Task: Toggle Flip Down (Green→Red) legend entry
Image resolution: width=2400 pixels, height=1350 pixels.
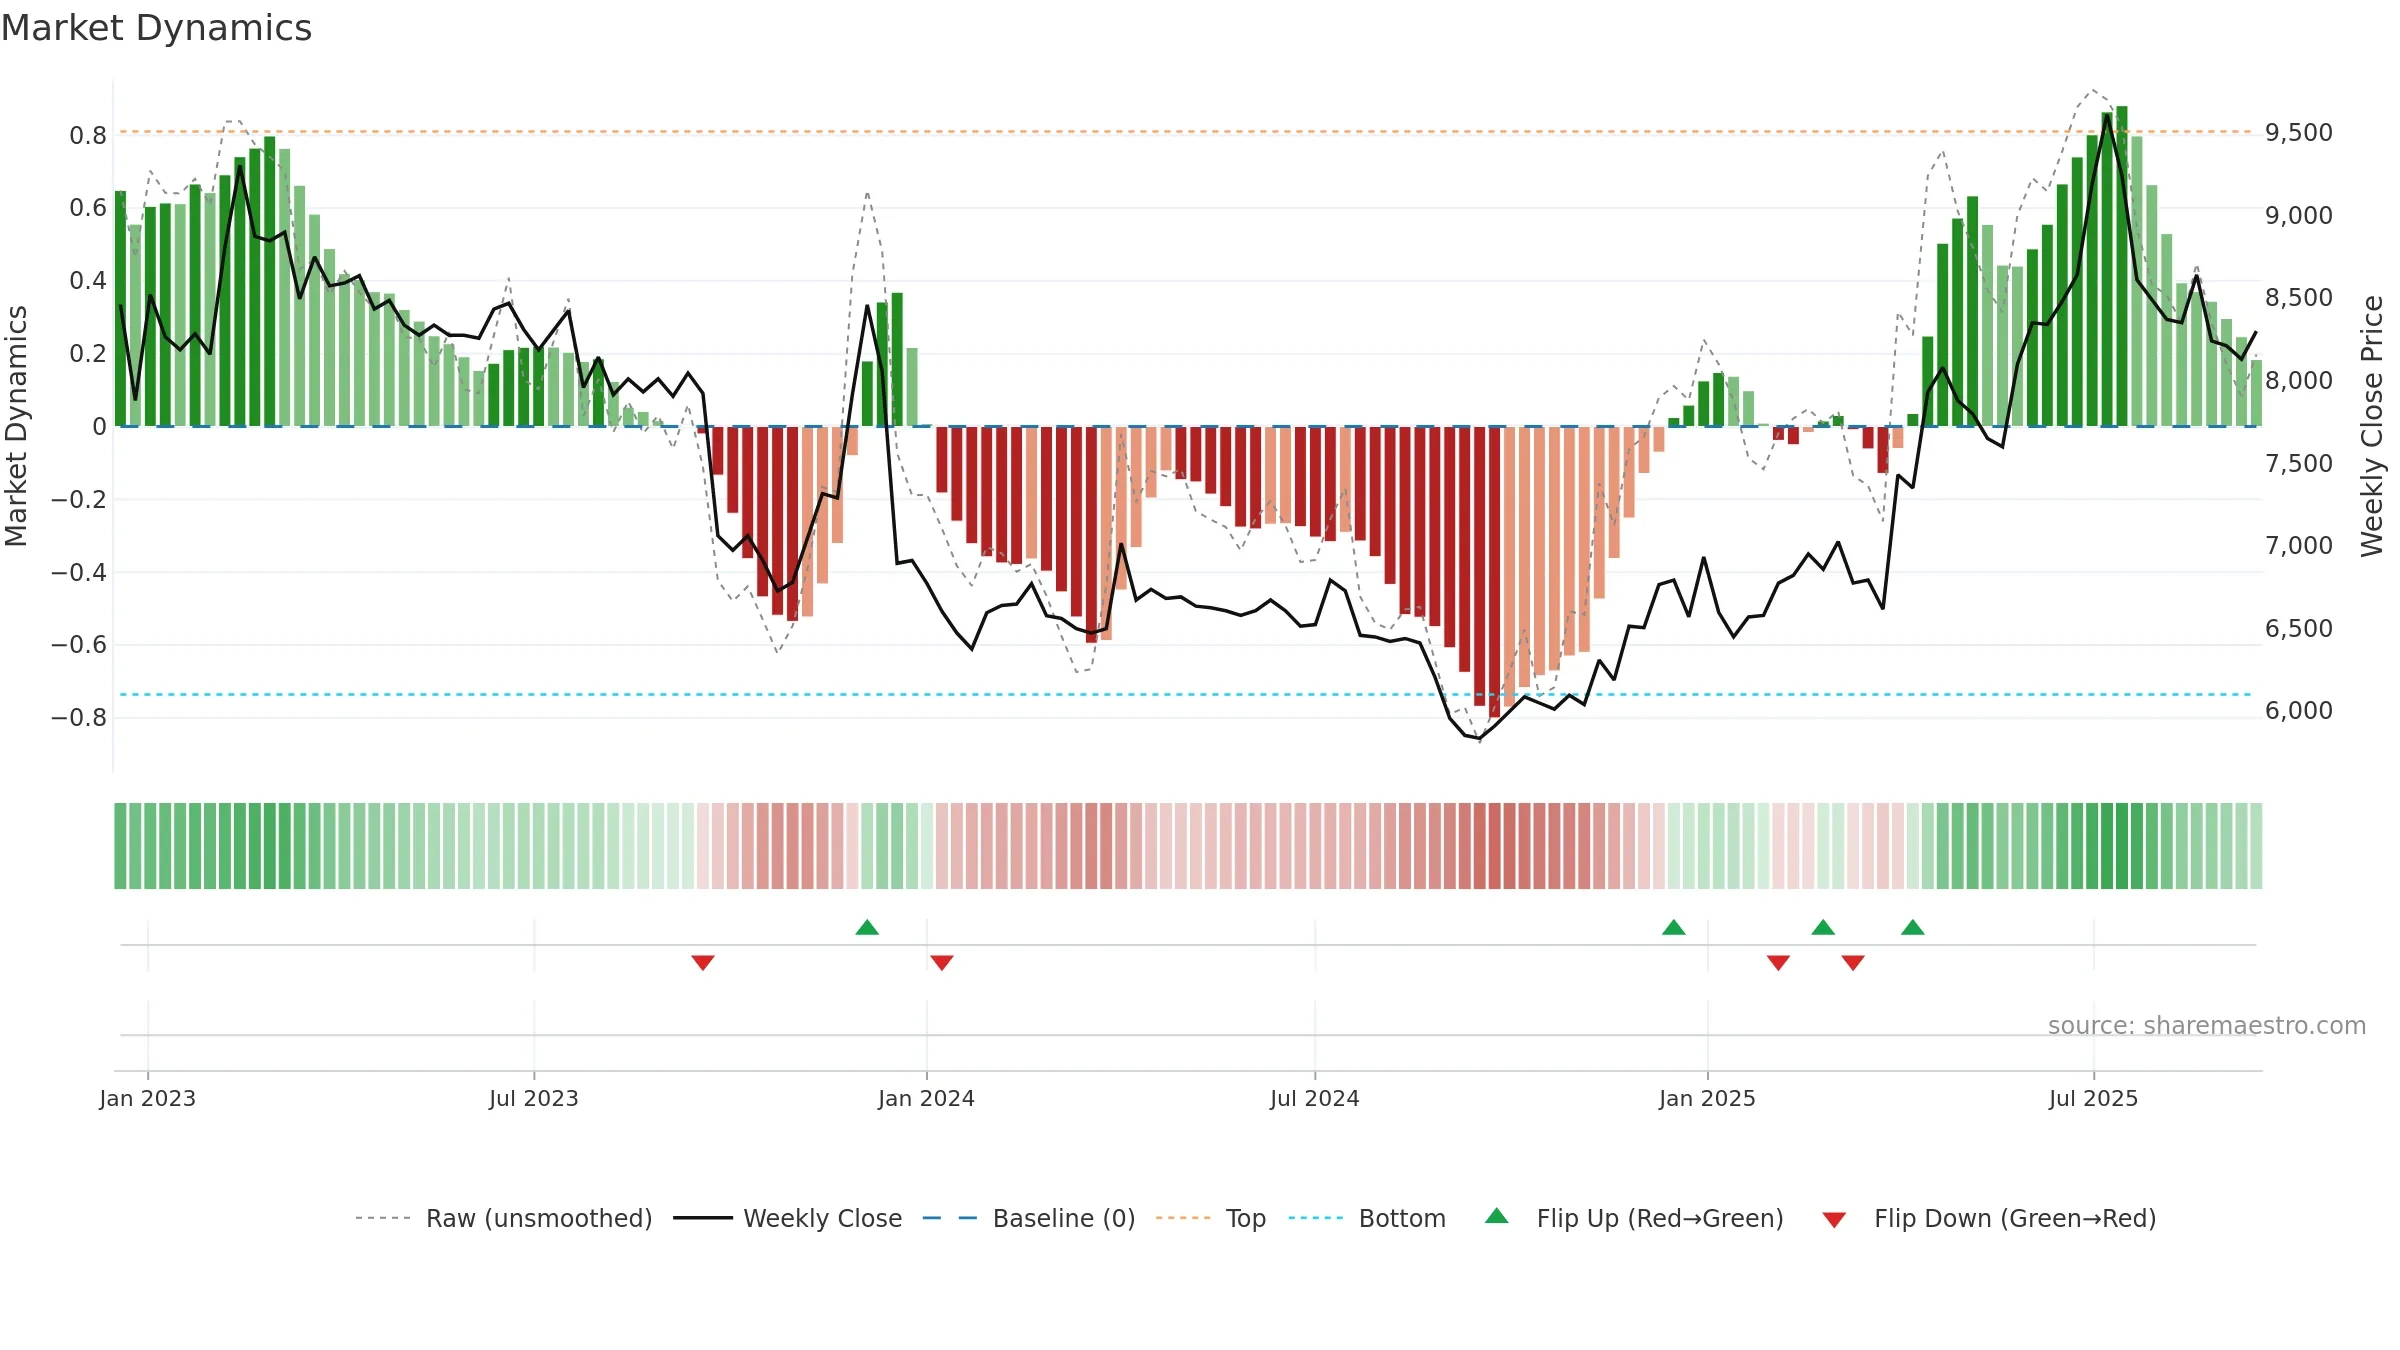Action: coord(1989,1218)
